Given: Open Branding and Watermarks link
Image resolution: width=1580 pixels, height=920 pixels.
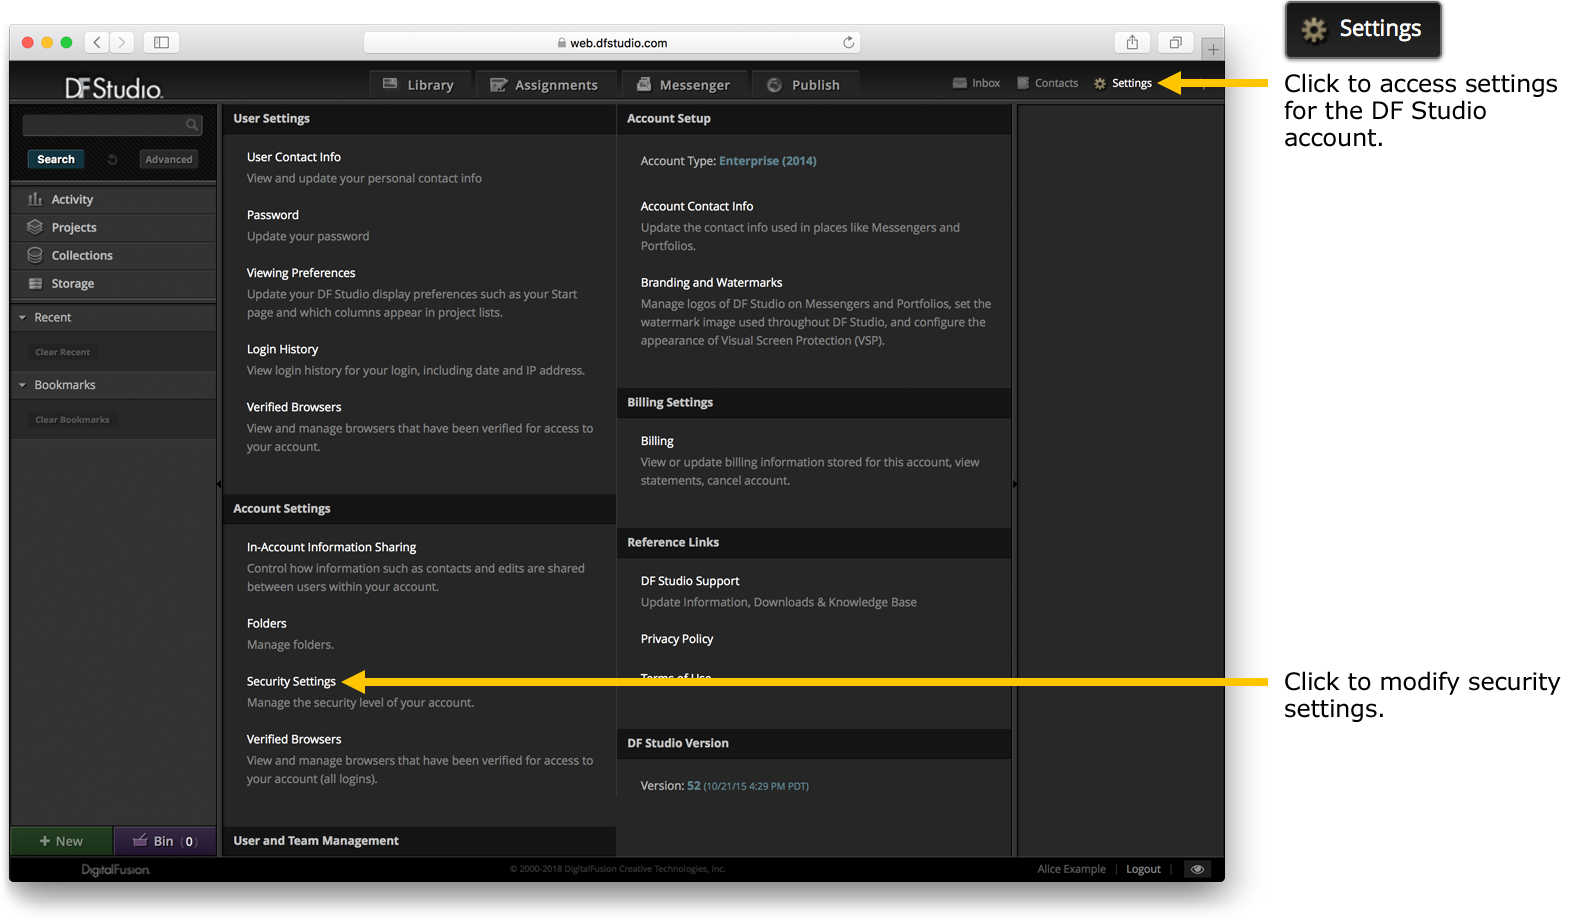Looking at the screenshot, I should pos(711,283).
